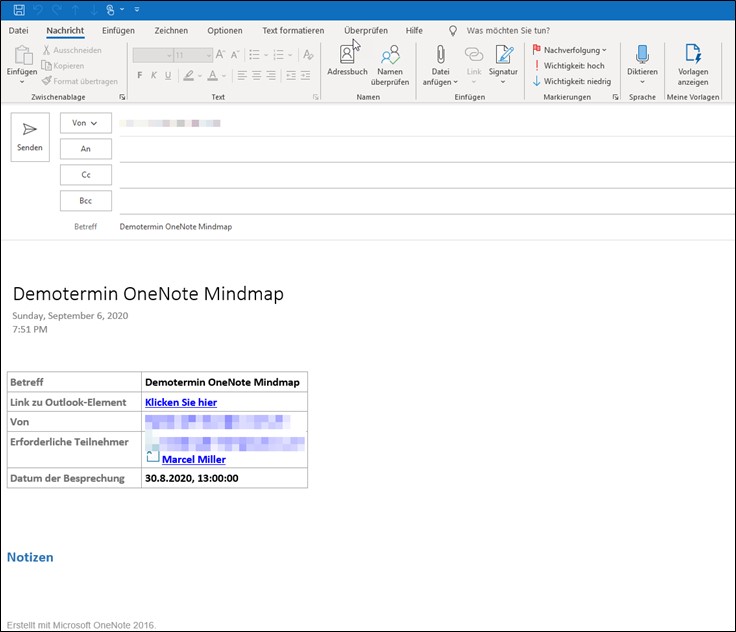Set Wichtigkeit: niedrig
The image size is (736, 632).
click(x=572, y=81)
